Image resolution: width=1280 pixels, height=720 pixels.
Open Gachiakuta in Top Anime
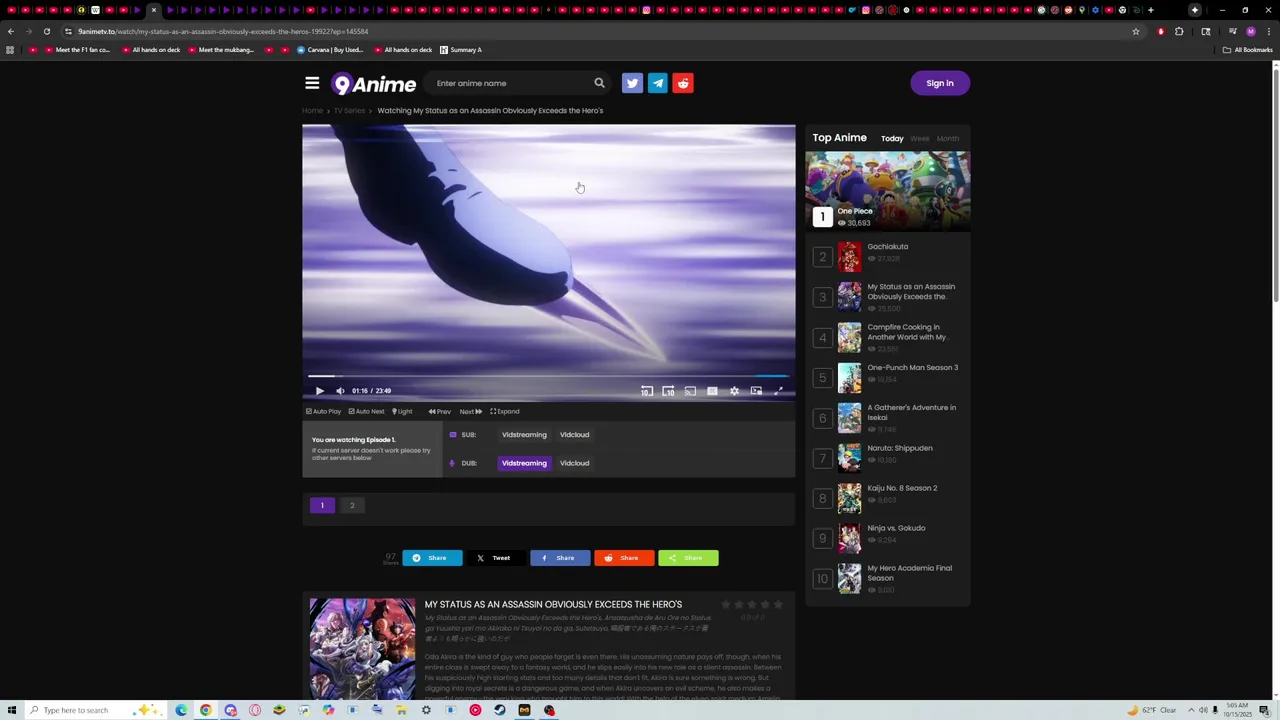click(x=888, y=247)
